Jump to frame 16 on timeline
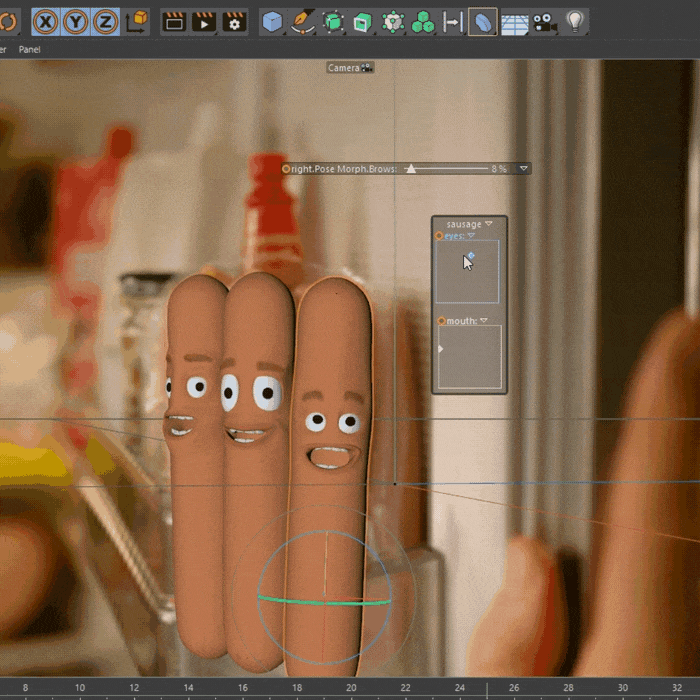The height and width of the screenshot is (700, 700). [x=242, y=688]
